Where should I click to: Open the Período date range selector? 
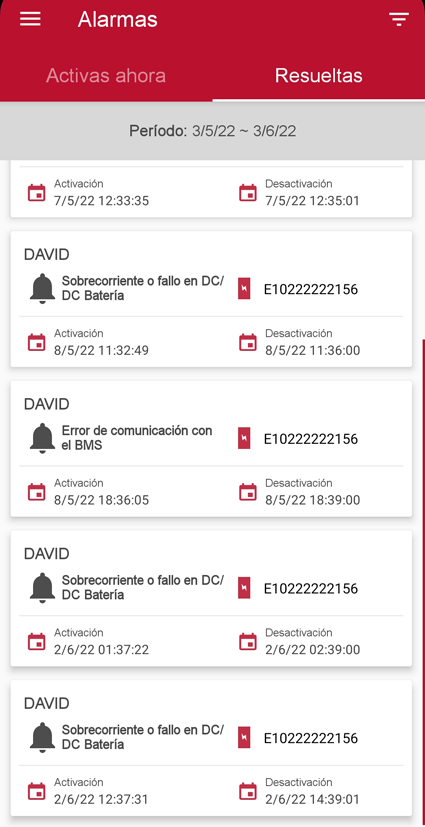[x=212, y=131]
